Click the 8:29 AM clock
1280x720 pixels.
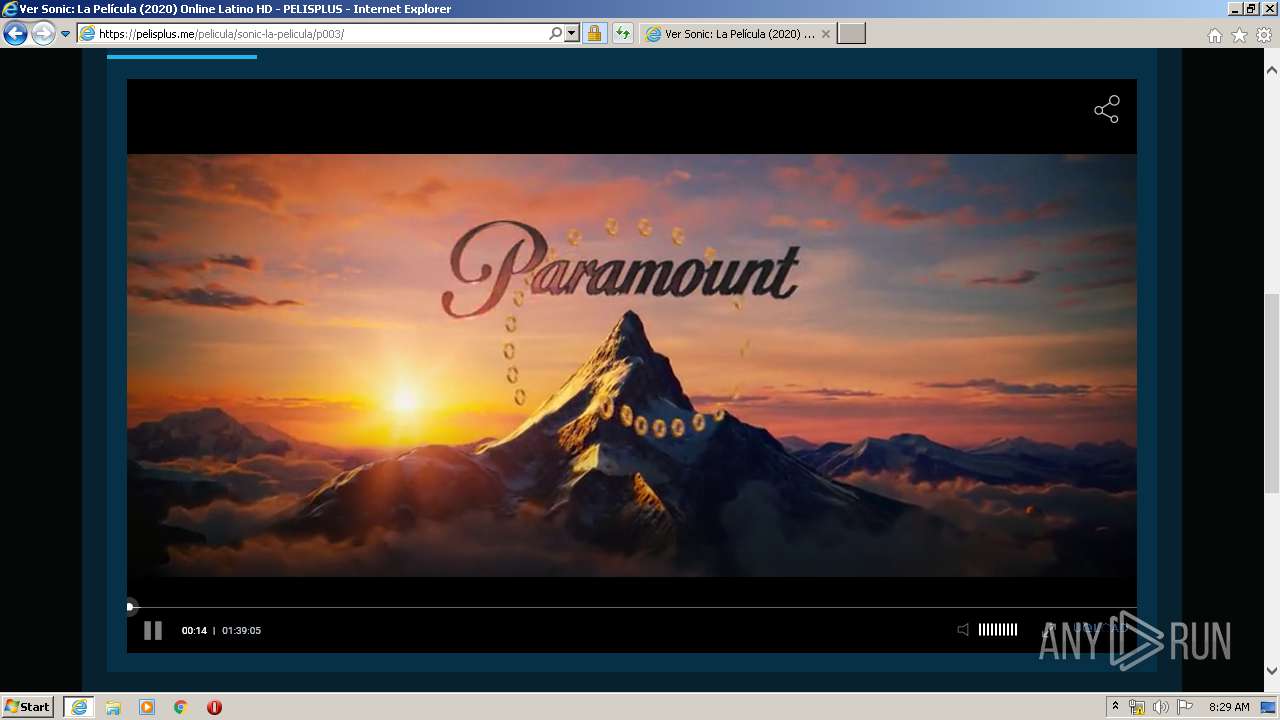tap(1229, 707)
